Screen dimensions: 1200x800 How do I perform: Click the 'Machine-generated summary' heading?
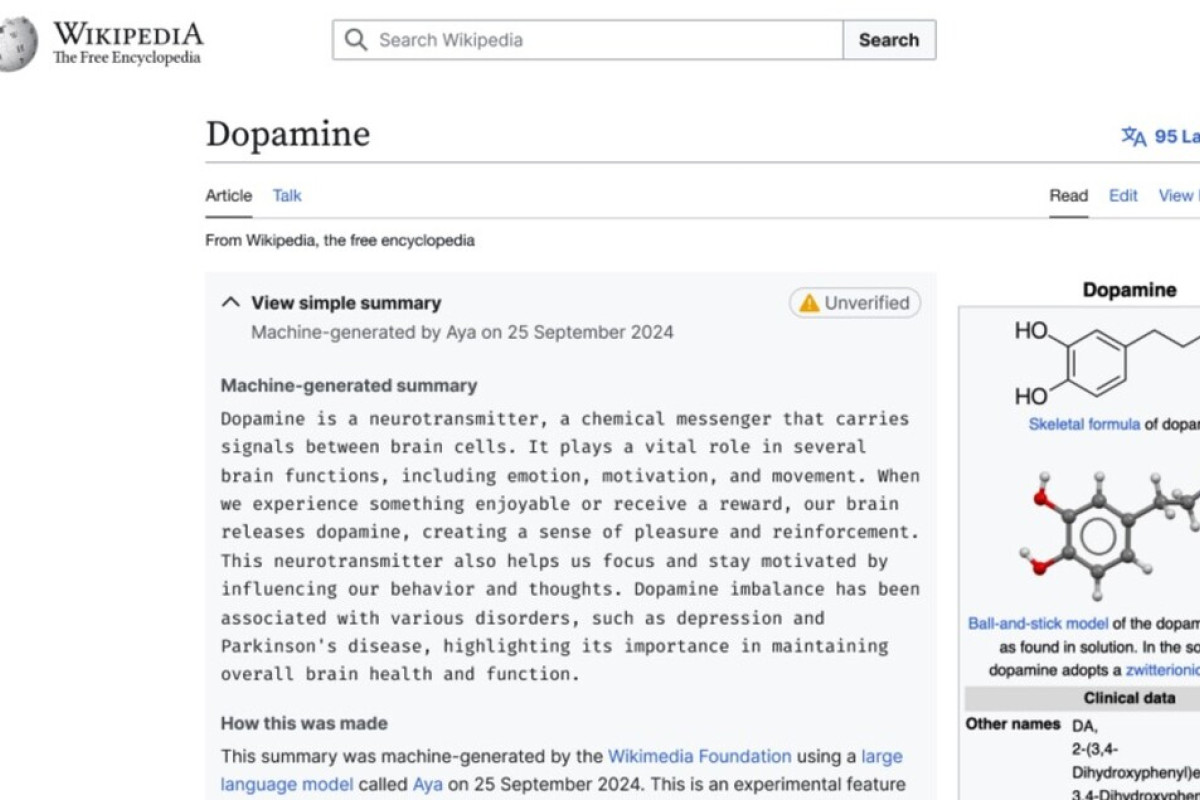[x=349, y=385]
